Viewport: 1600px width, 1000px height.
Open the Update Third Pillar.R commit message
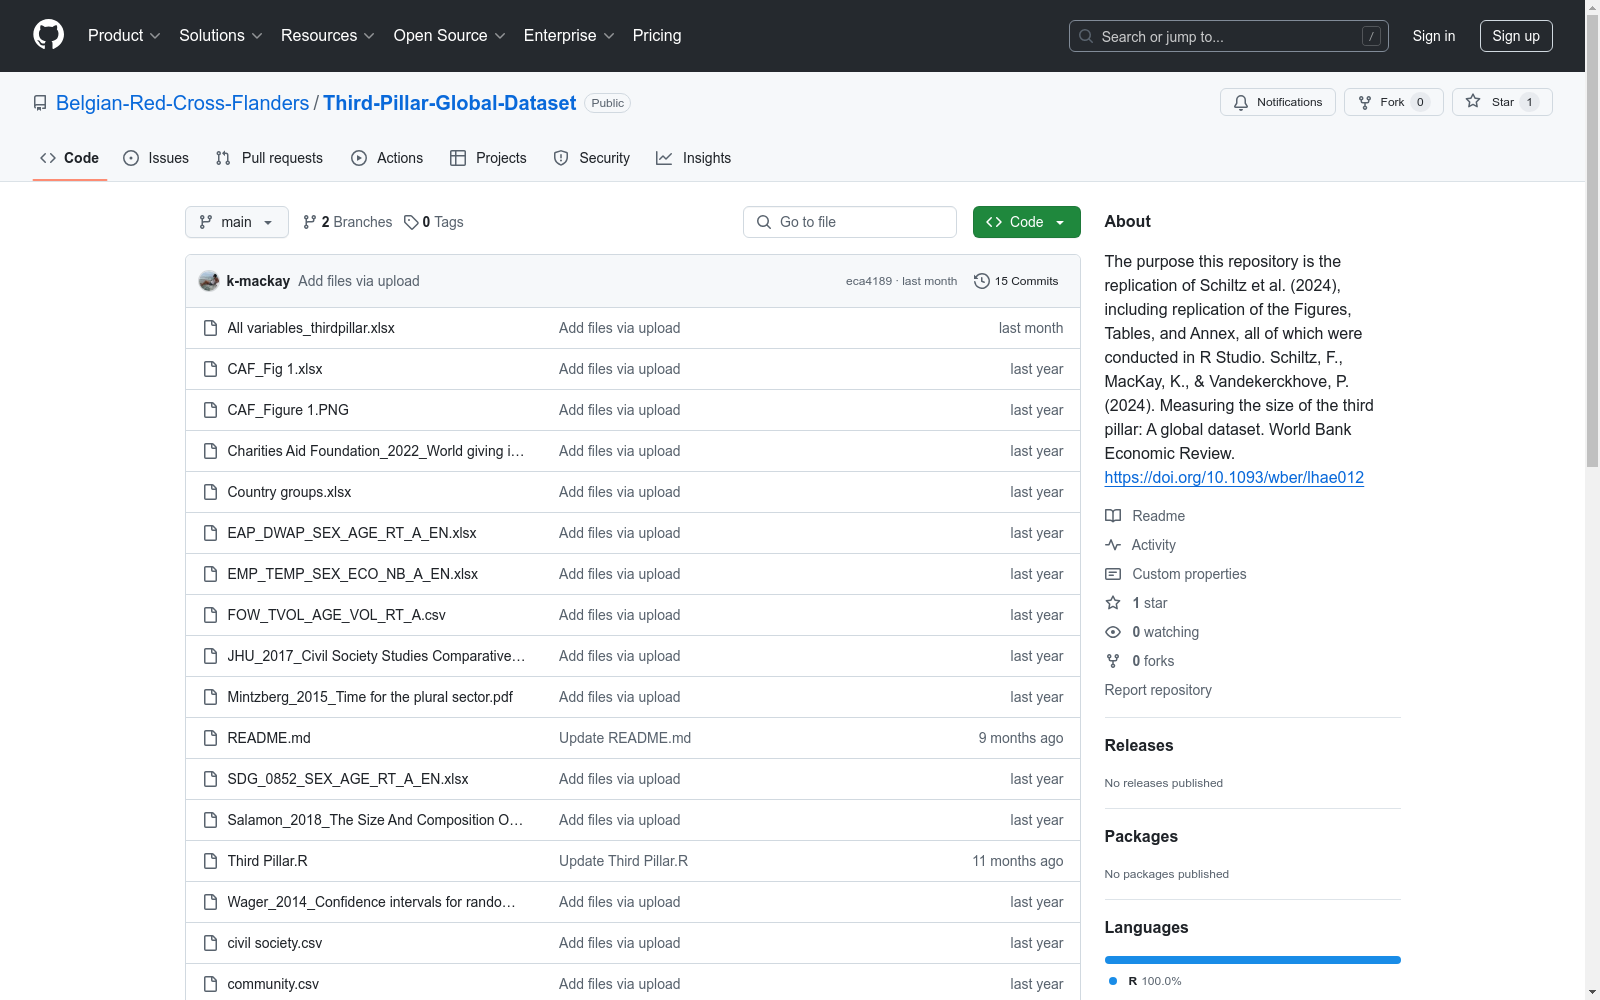click(624, 861)
